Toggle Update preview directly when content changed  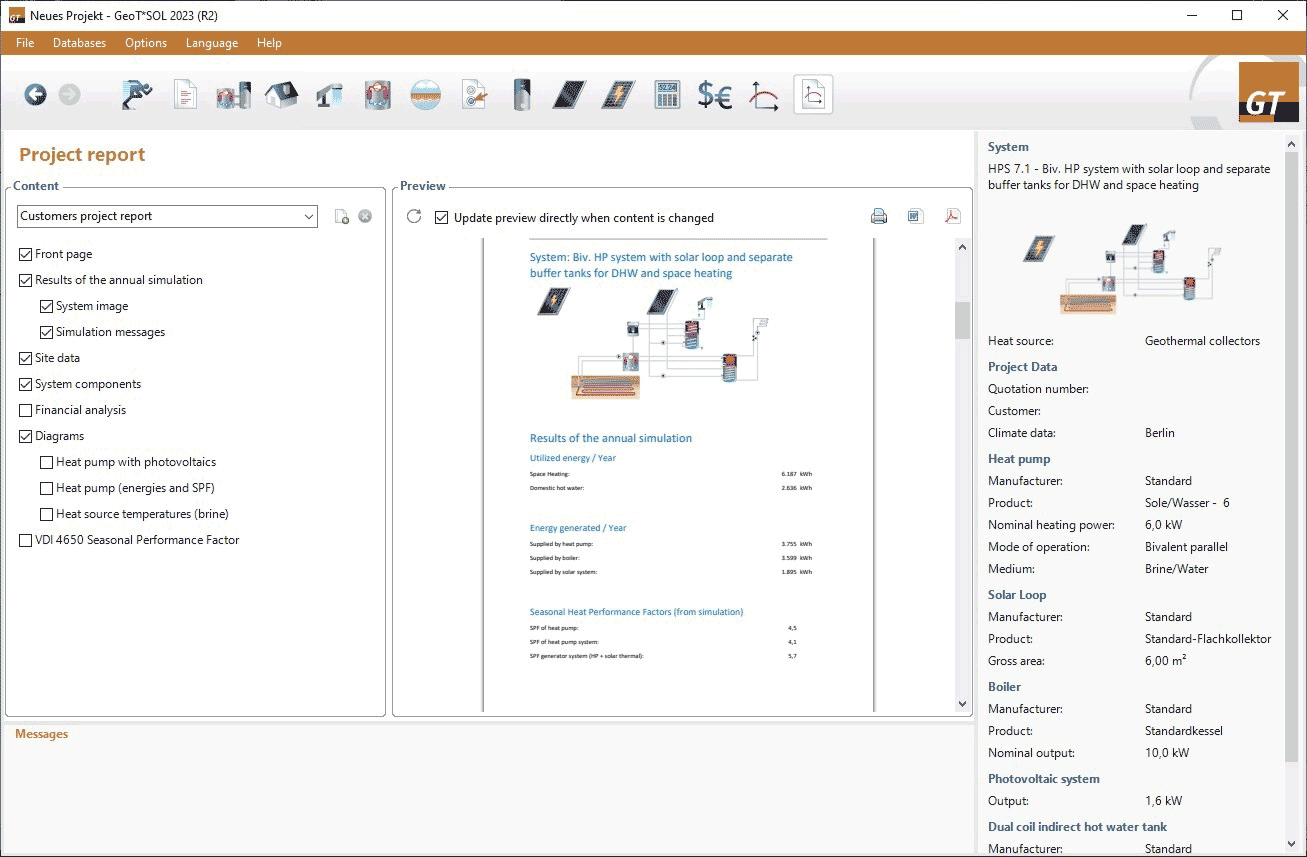(x=442, y=218)
